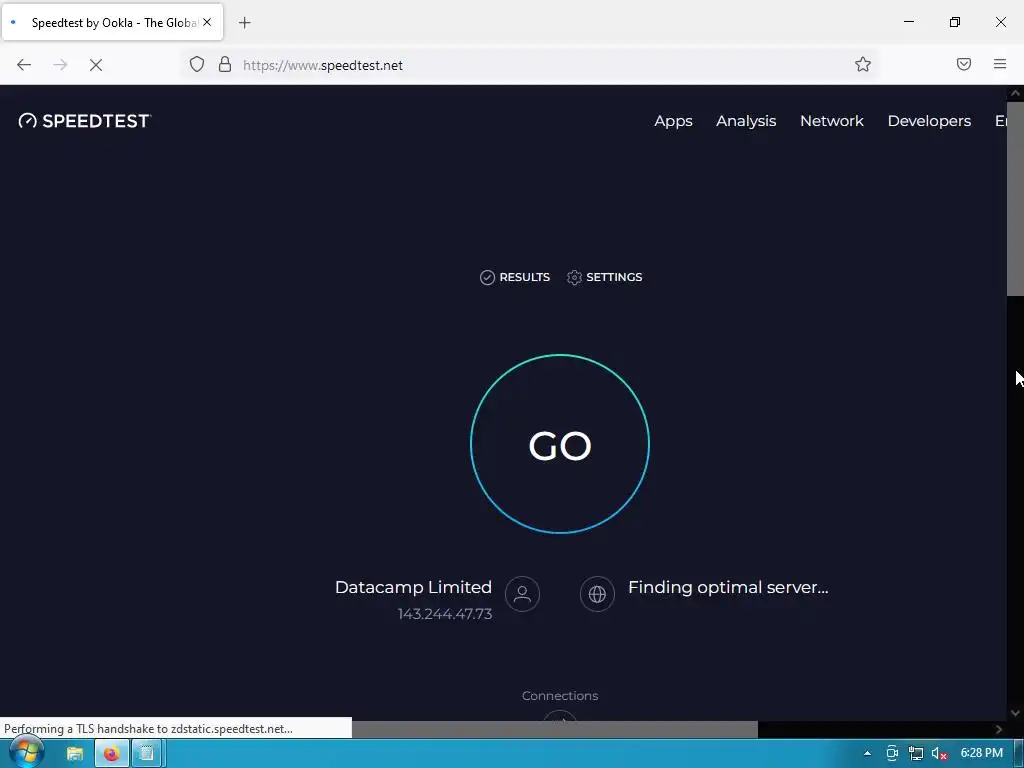Click the tracking protection shield icon
This screenshot has height=768, width=1024.
[x=197, y=64]
